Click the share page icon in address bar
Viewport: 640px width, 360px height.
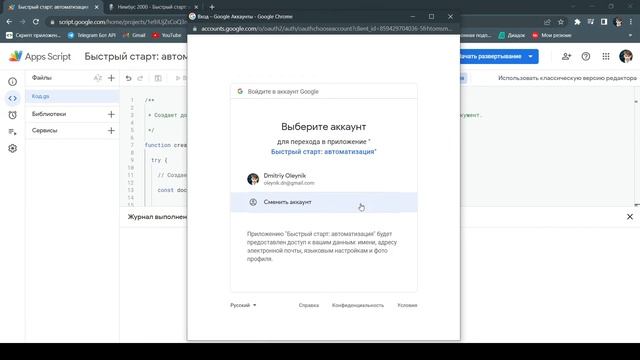[x=547, y=22]
